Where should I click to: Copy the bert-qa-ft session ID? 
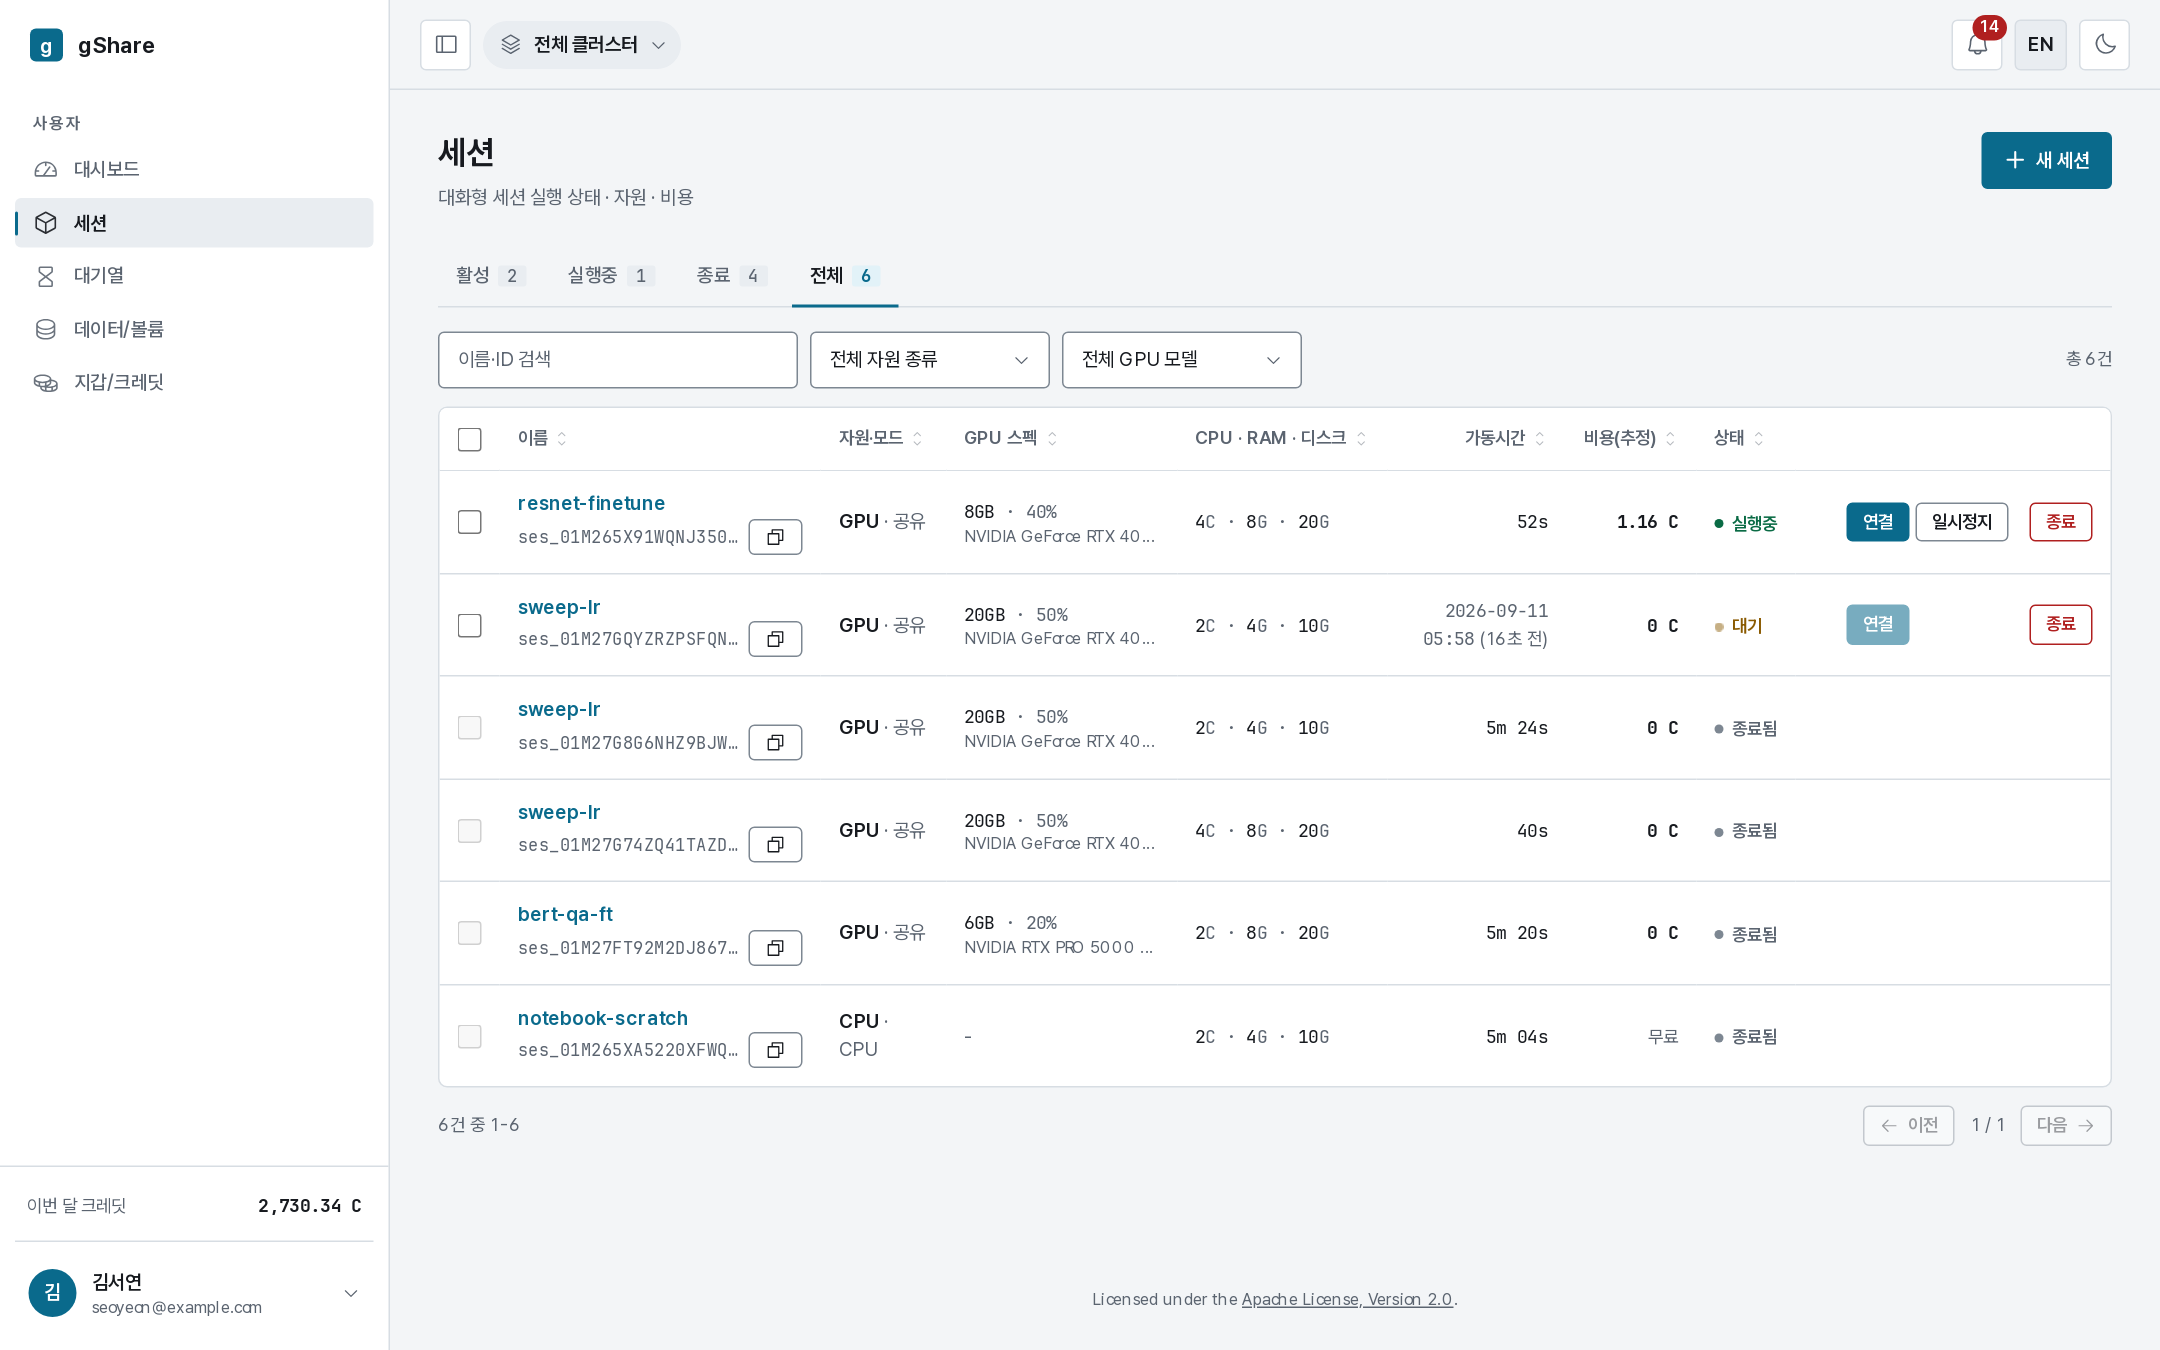[x=775, y=948]
